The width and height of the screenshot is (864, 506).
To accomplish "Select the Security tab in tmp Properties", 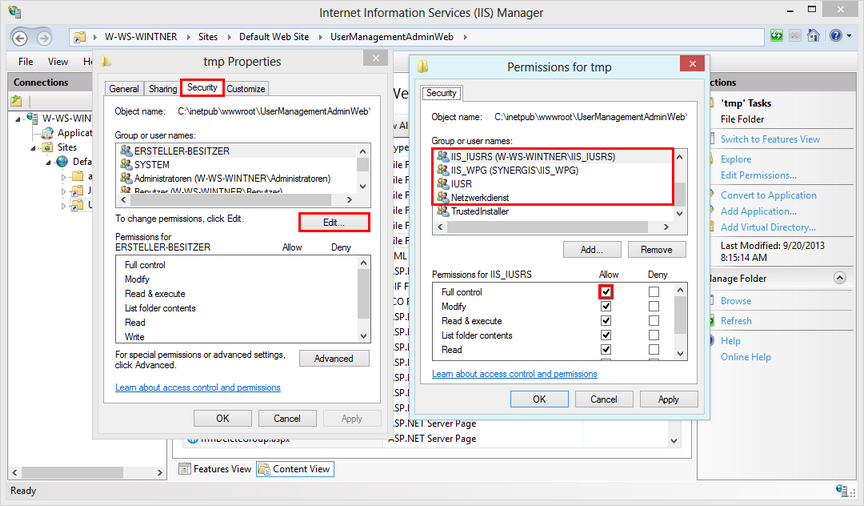I will [x=202, y=87].
